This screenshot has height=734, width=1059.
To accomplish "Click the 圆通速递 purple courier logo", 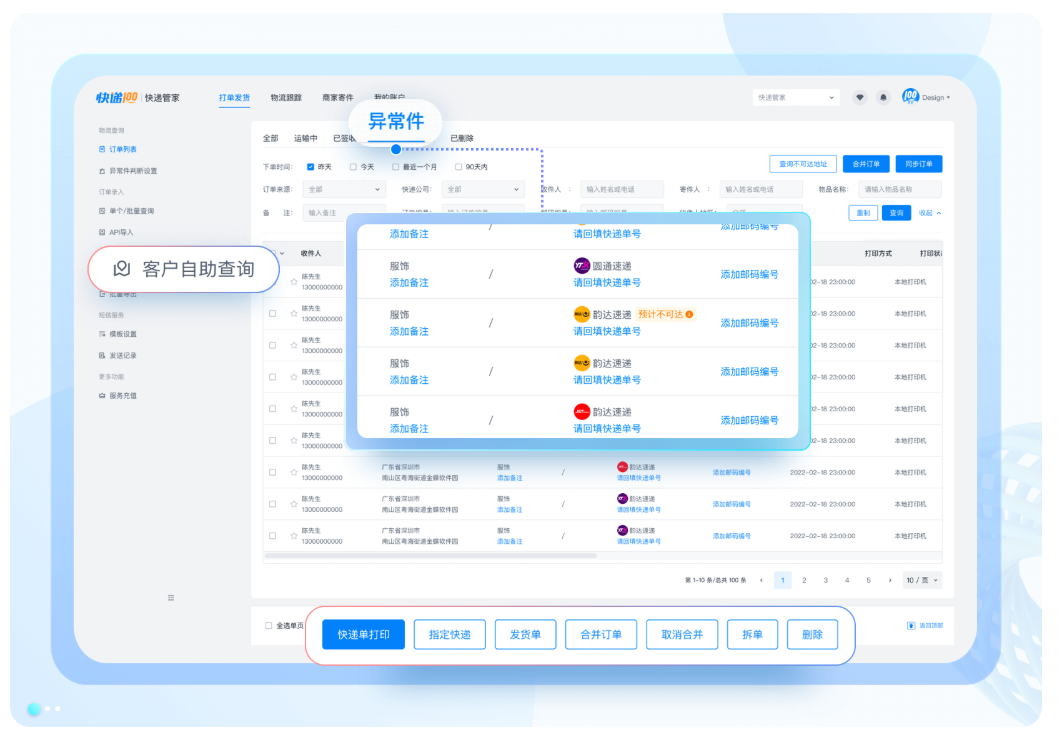I will [582, 265].
